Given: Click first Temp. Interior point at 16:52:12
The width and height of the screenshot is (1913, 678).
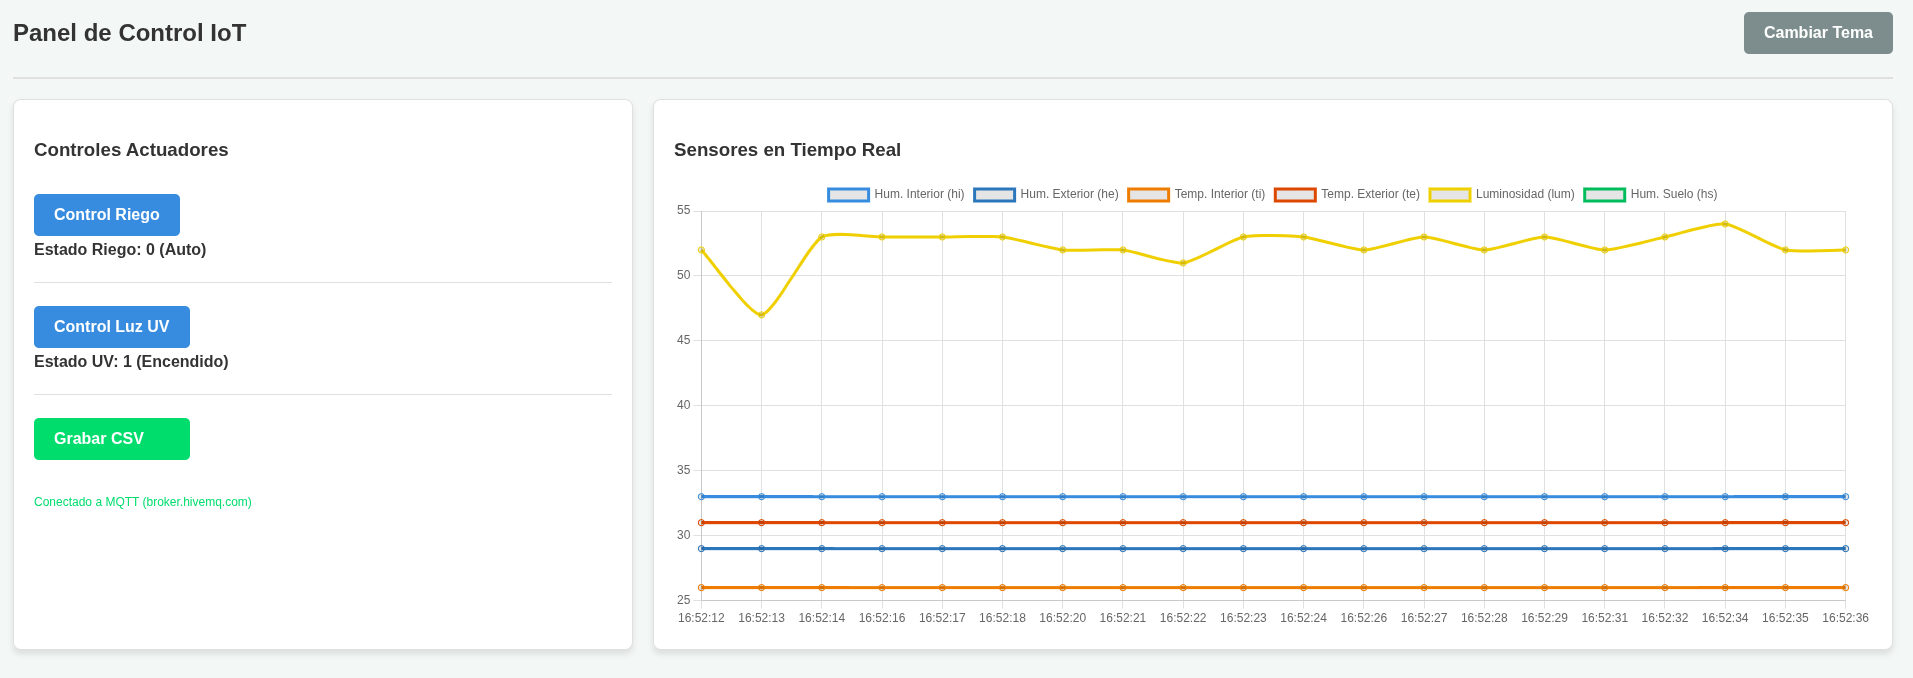Looking at the screenshot, I should (x=701, y=588).
